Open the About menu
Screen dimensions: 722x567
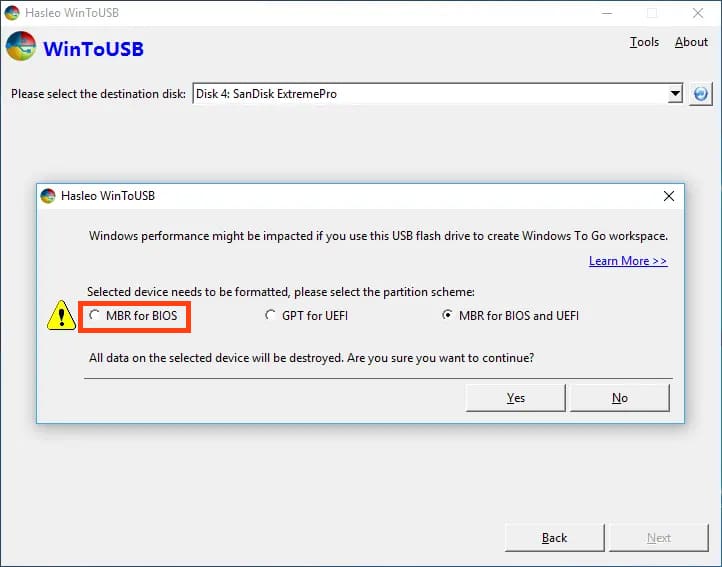691,42
